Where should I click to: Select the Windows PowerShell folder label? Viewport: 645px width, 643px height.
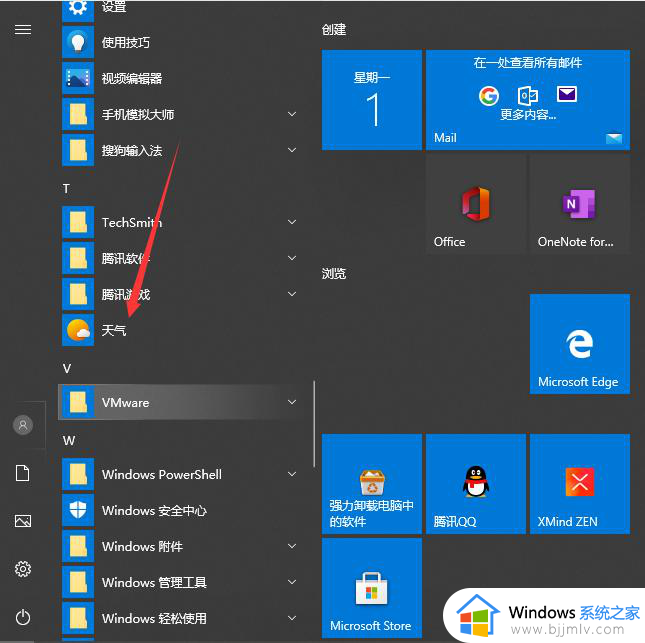(x=162, y=474)
